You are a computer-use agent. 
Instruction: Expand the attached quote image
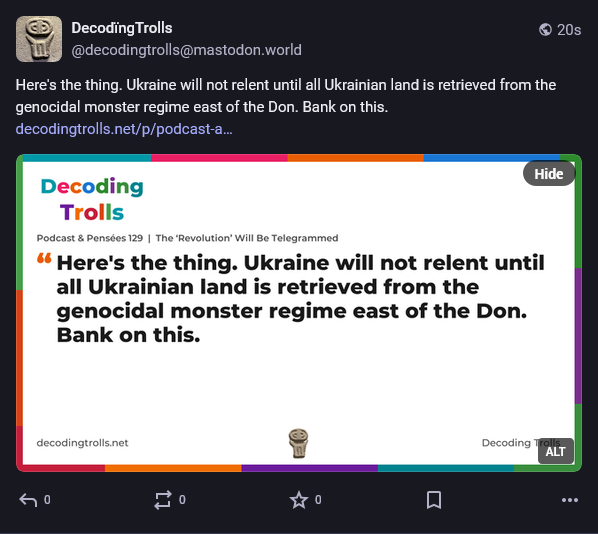coord(299,313)
